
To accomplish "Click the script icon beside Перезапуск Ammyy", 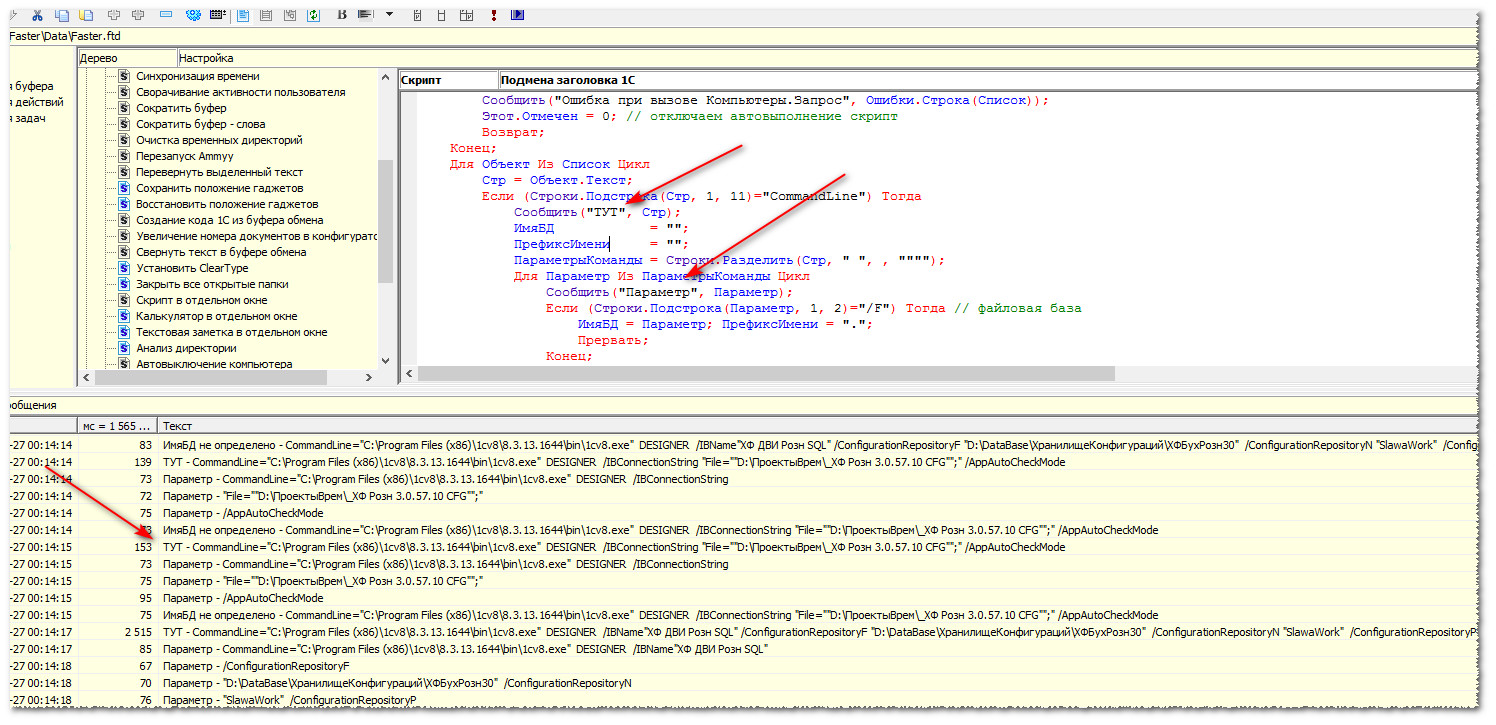I will (124, 156).
